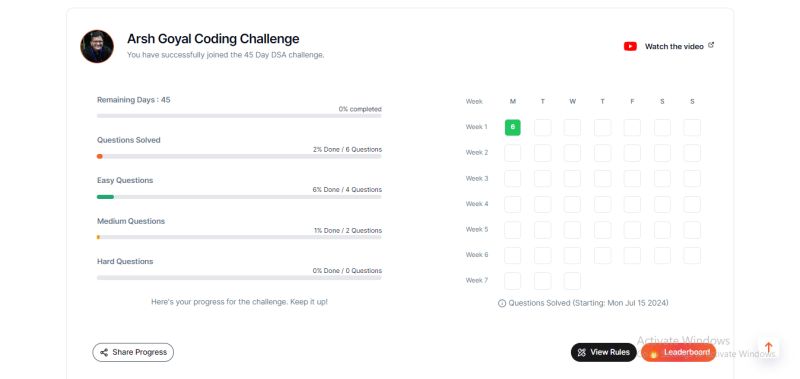Select the green Week 1 Monday cell
Screen dimensions: 800x379
pos(513,127)
